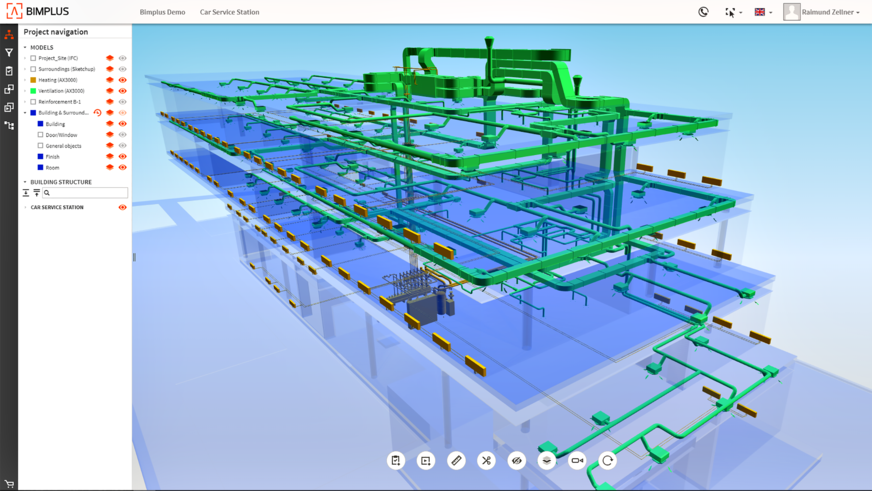
Task: Toggle visibility eye for Heating (AX3000)
Action: tap(122, 80)
